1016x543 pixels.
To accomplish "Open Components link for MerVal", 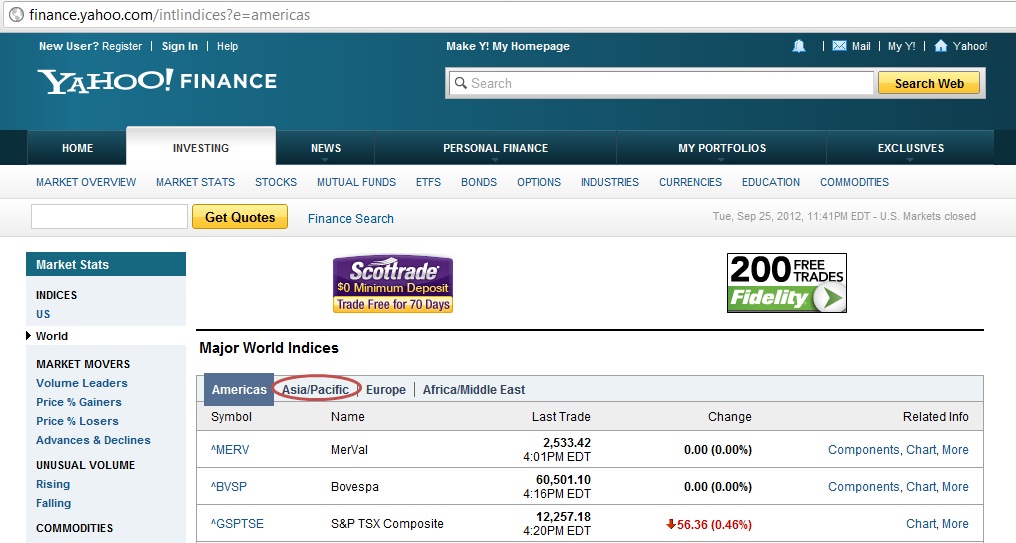I will pos(863,450).
